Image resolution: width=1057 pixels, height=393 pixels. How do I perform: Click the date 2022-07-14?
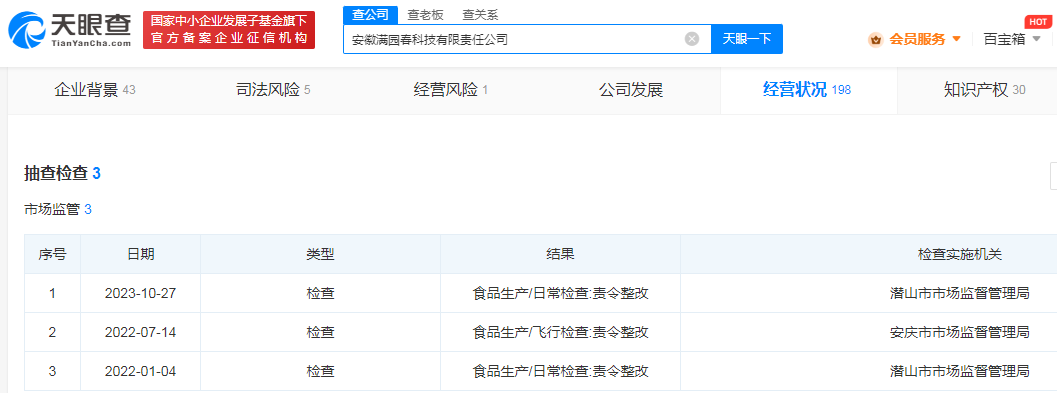click(x=140, y=332)
